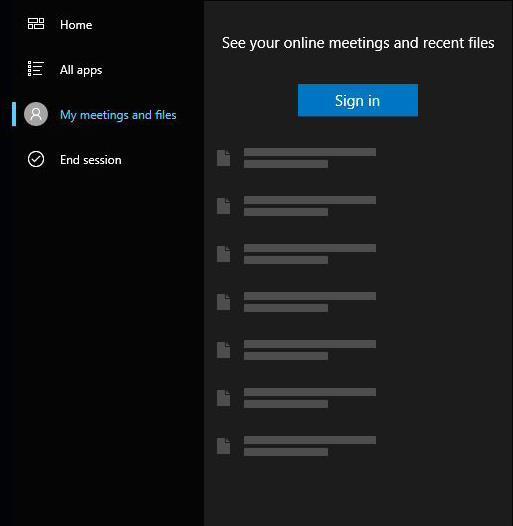Screen dimensions: 513x526
Task: Select the last placeholder file row
Action: pyautogui.click(x=296, y=446)
